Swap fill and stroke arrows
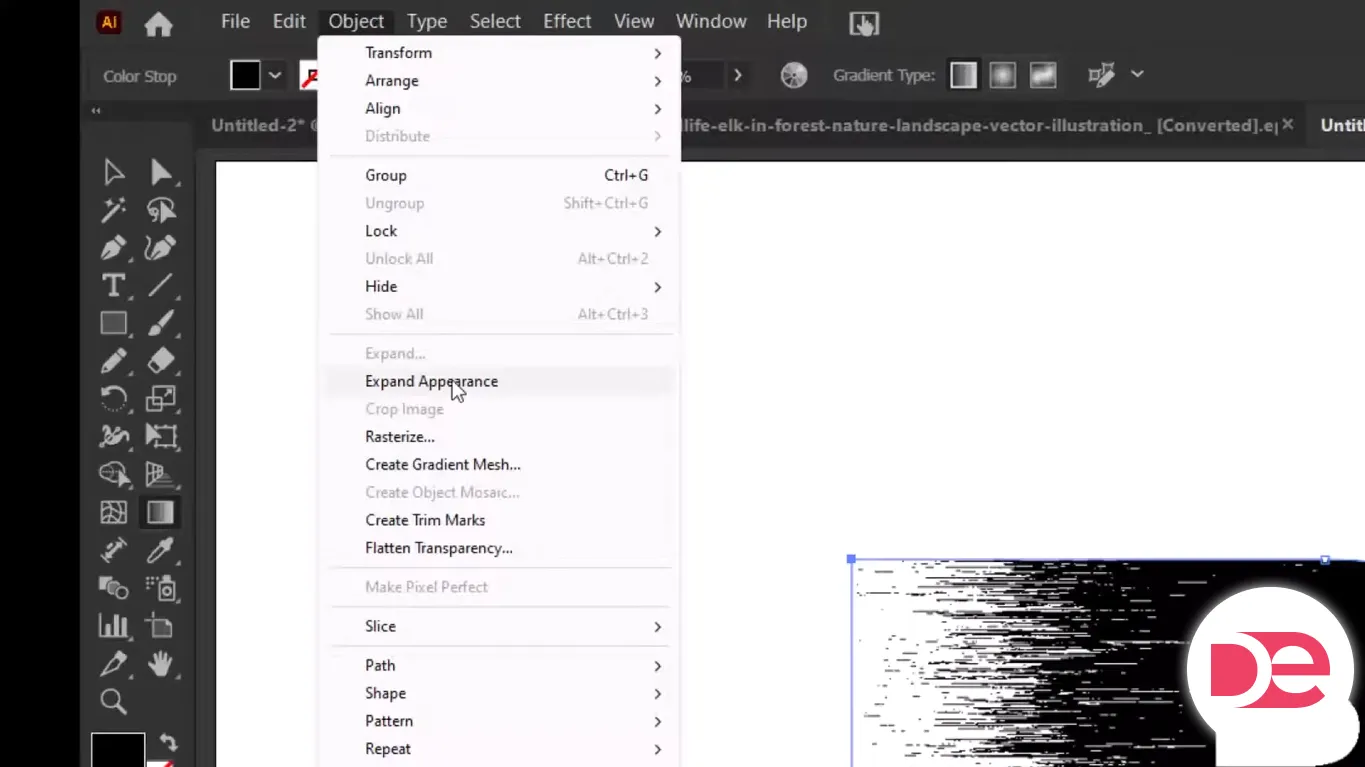This screenshot has height=767, width=1365. point(168,743)
